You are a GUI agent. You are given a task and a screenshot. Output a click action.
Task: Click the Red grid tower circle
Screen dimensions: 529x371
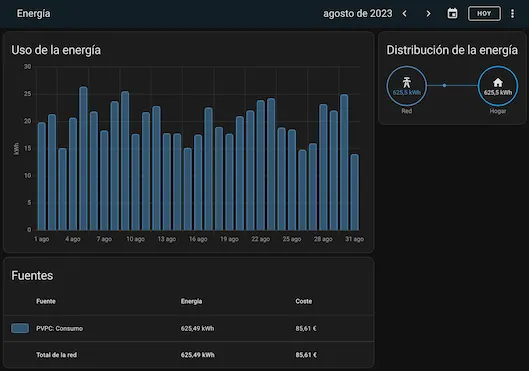407,86
